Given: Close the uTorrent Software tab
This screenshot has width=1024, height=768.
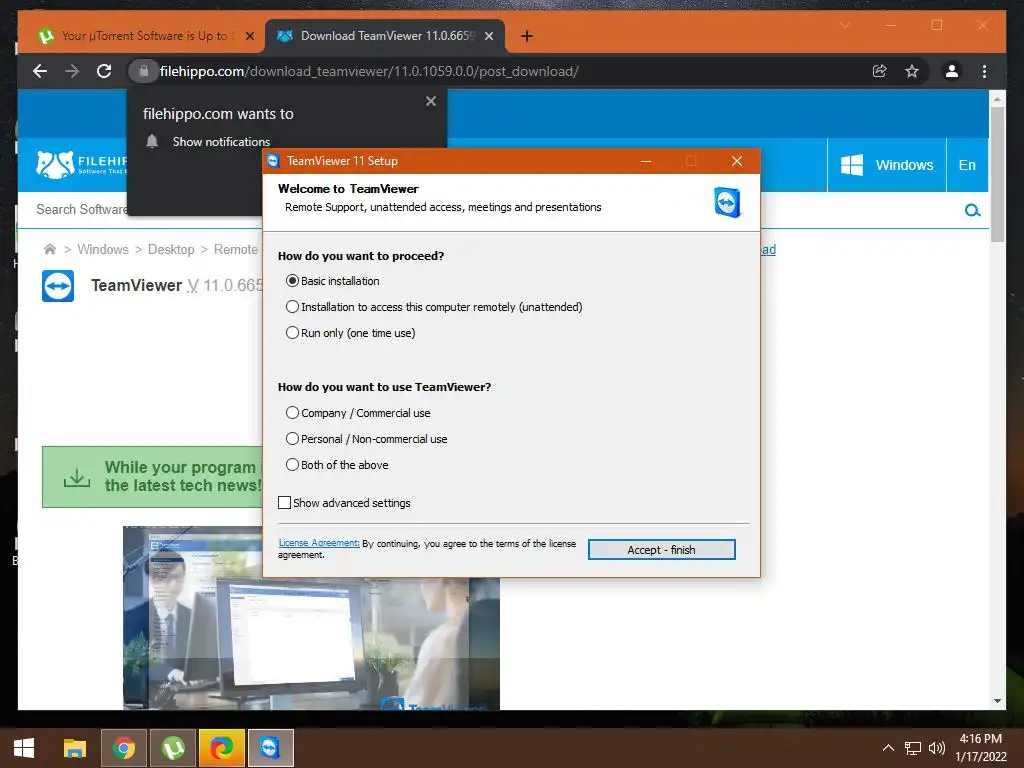Looking at the screenshot, I should [x=249, y=36].
